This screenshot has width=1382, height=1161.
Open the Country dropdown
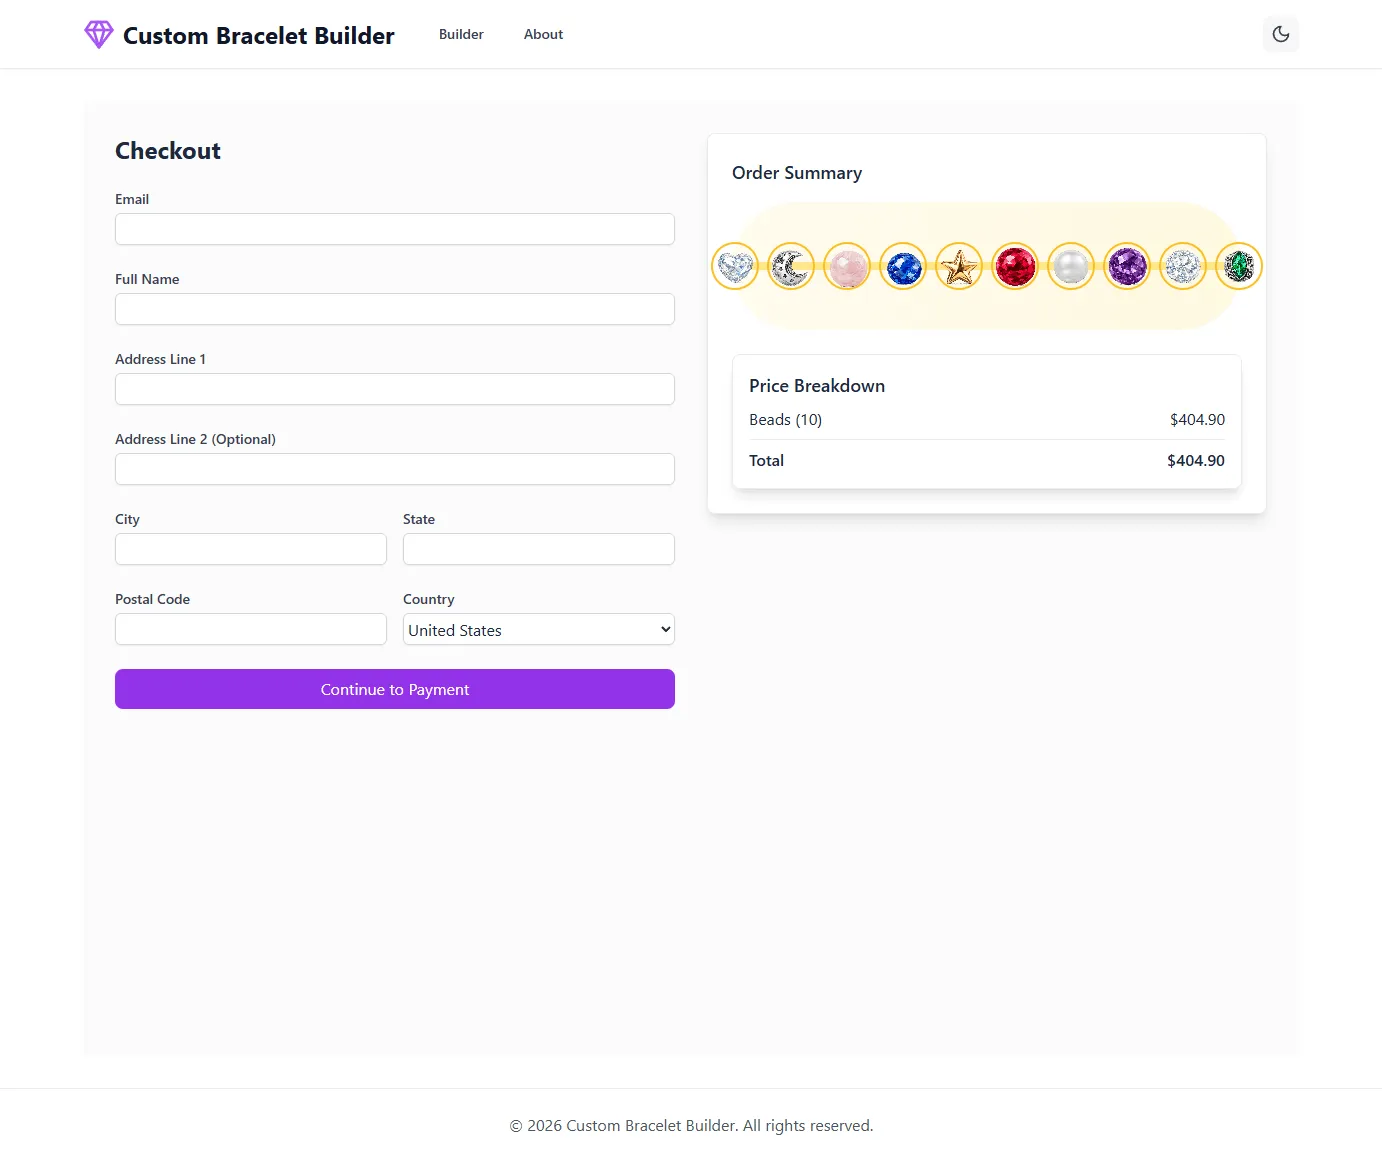(x=538, y=629)
